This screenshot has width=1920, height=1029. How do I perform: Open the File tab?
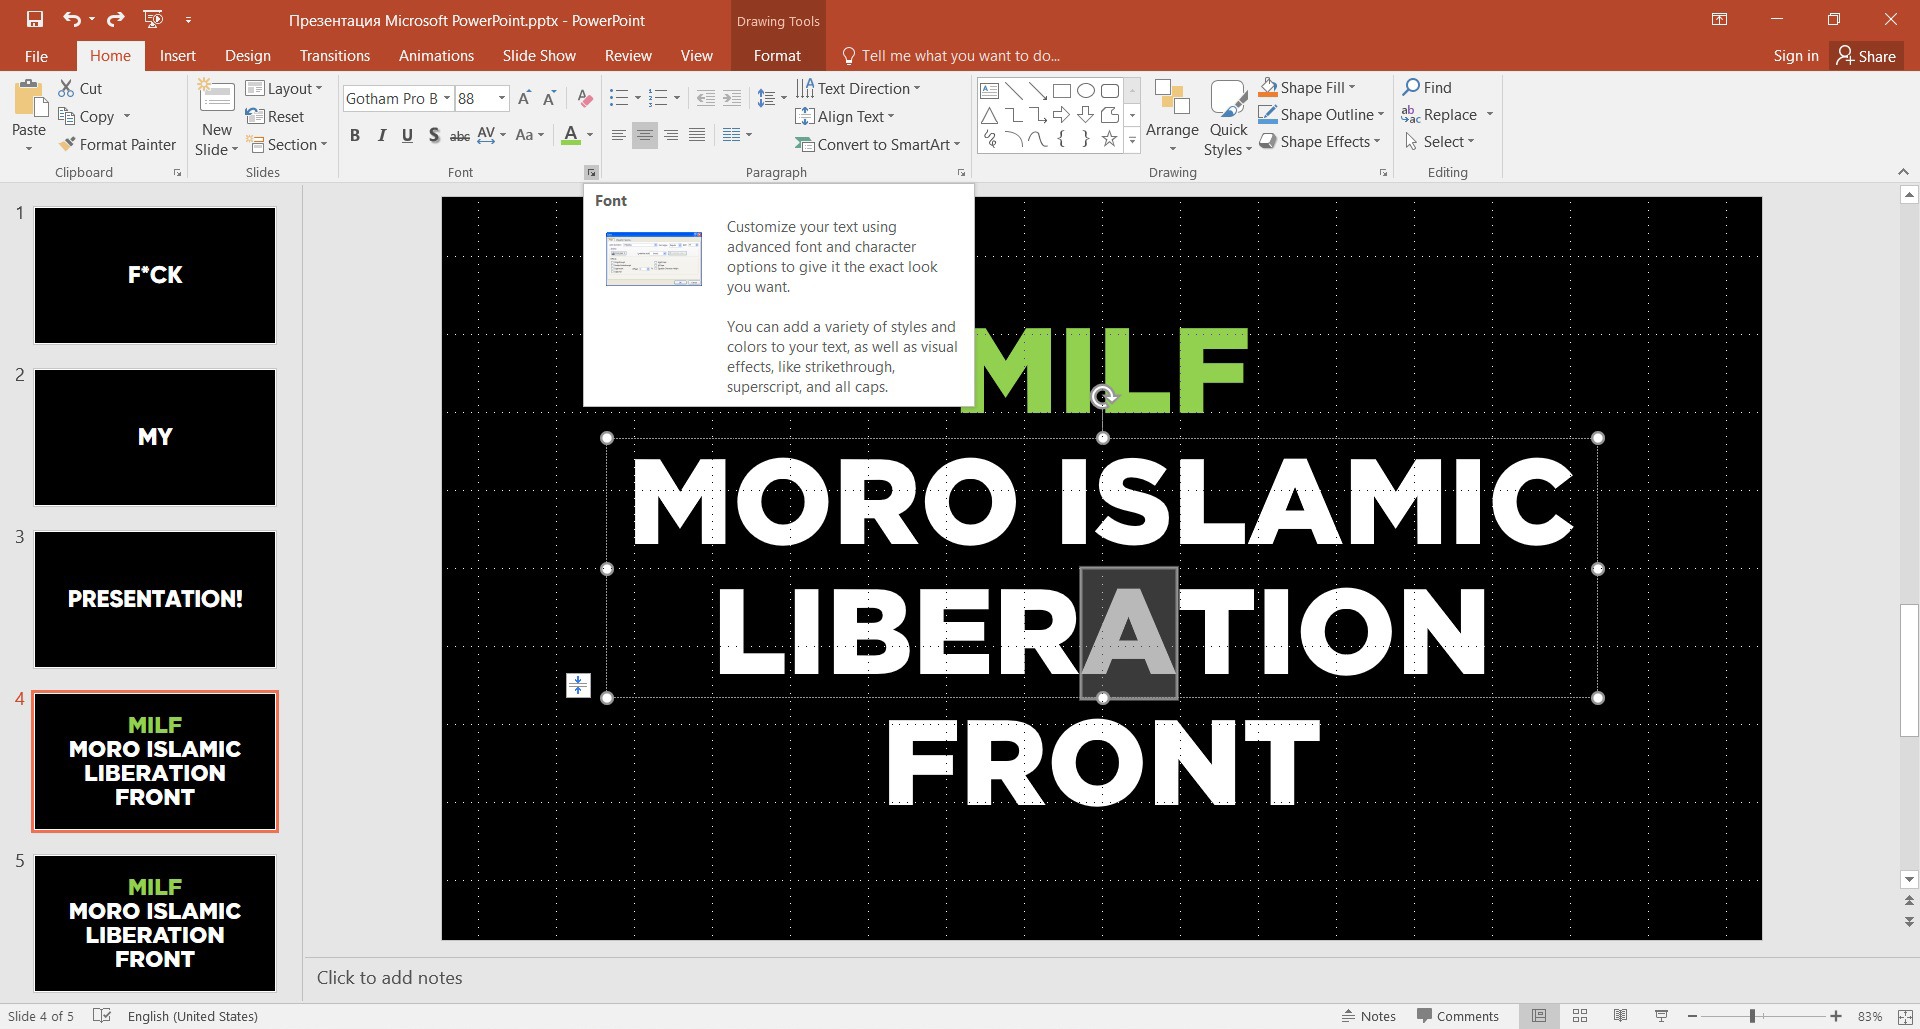coord(36,56)
